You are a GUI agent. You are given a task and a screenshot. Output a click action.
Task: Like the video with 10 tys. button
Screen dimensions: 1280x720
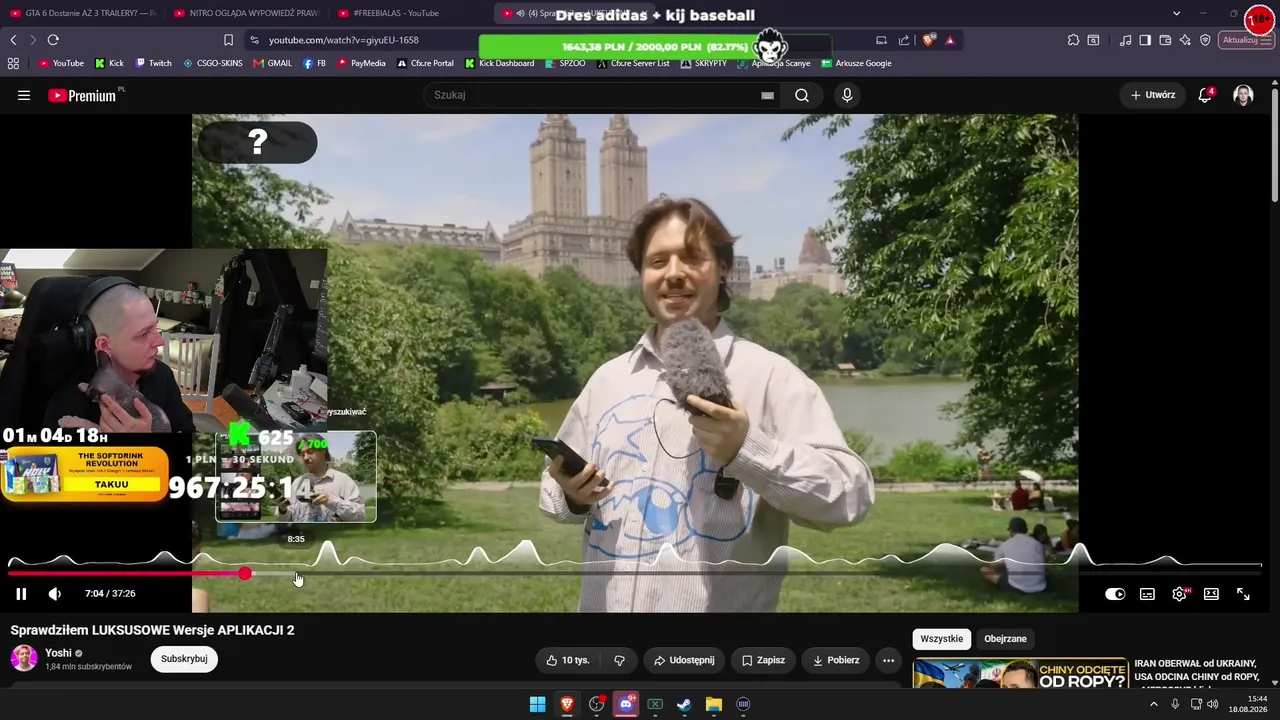tap(568, 660)
